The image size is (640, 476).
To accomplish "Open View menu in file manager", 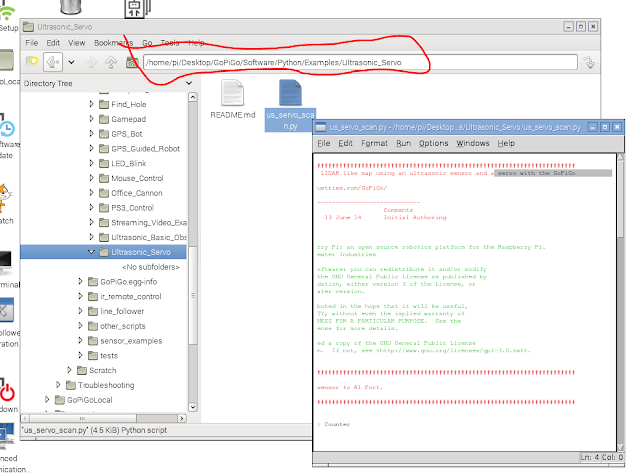I will (x=77, y=43).
